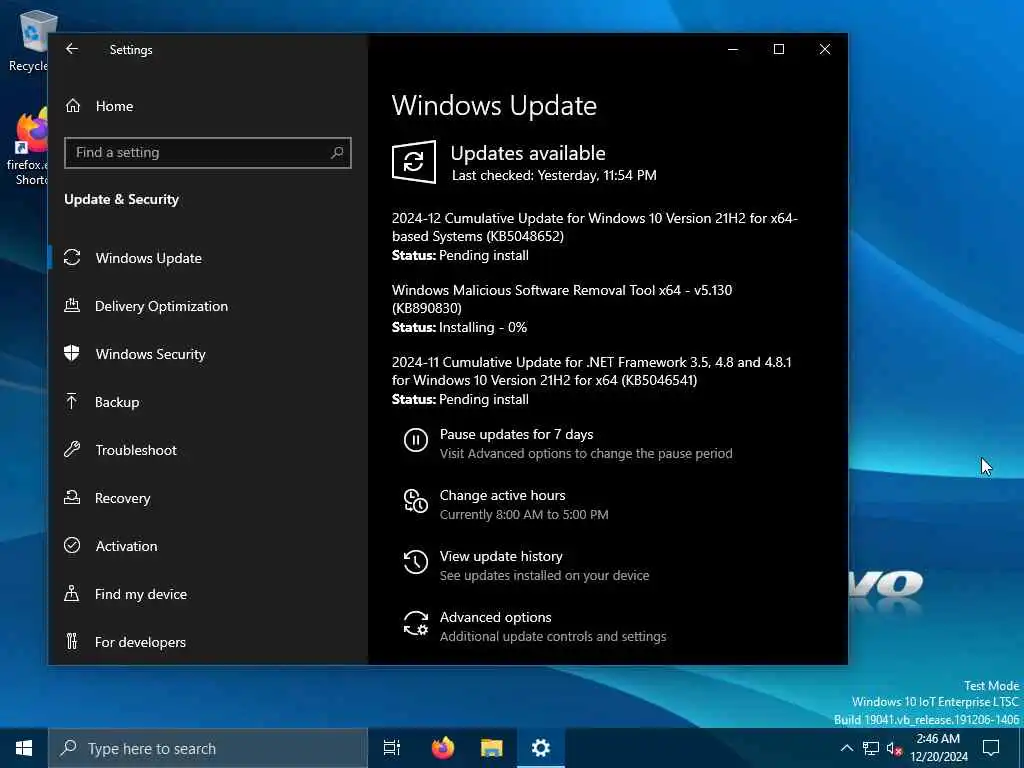This screenshot has height=768, width=1024.
Task: Click the large Updates available refresh icon
Action: [x=413, y=161]
